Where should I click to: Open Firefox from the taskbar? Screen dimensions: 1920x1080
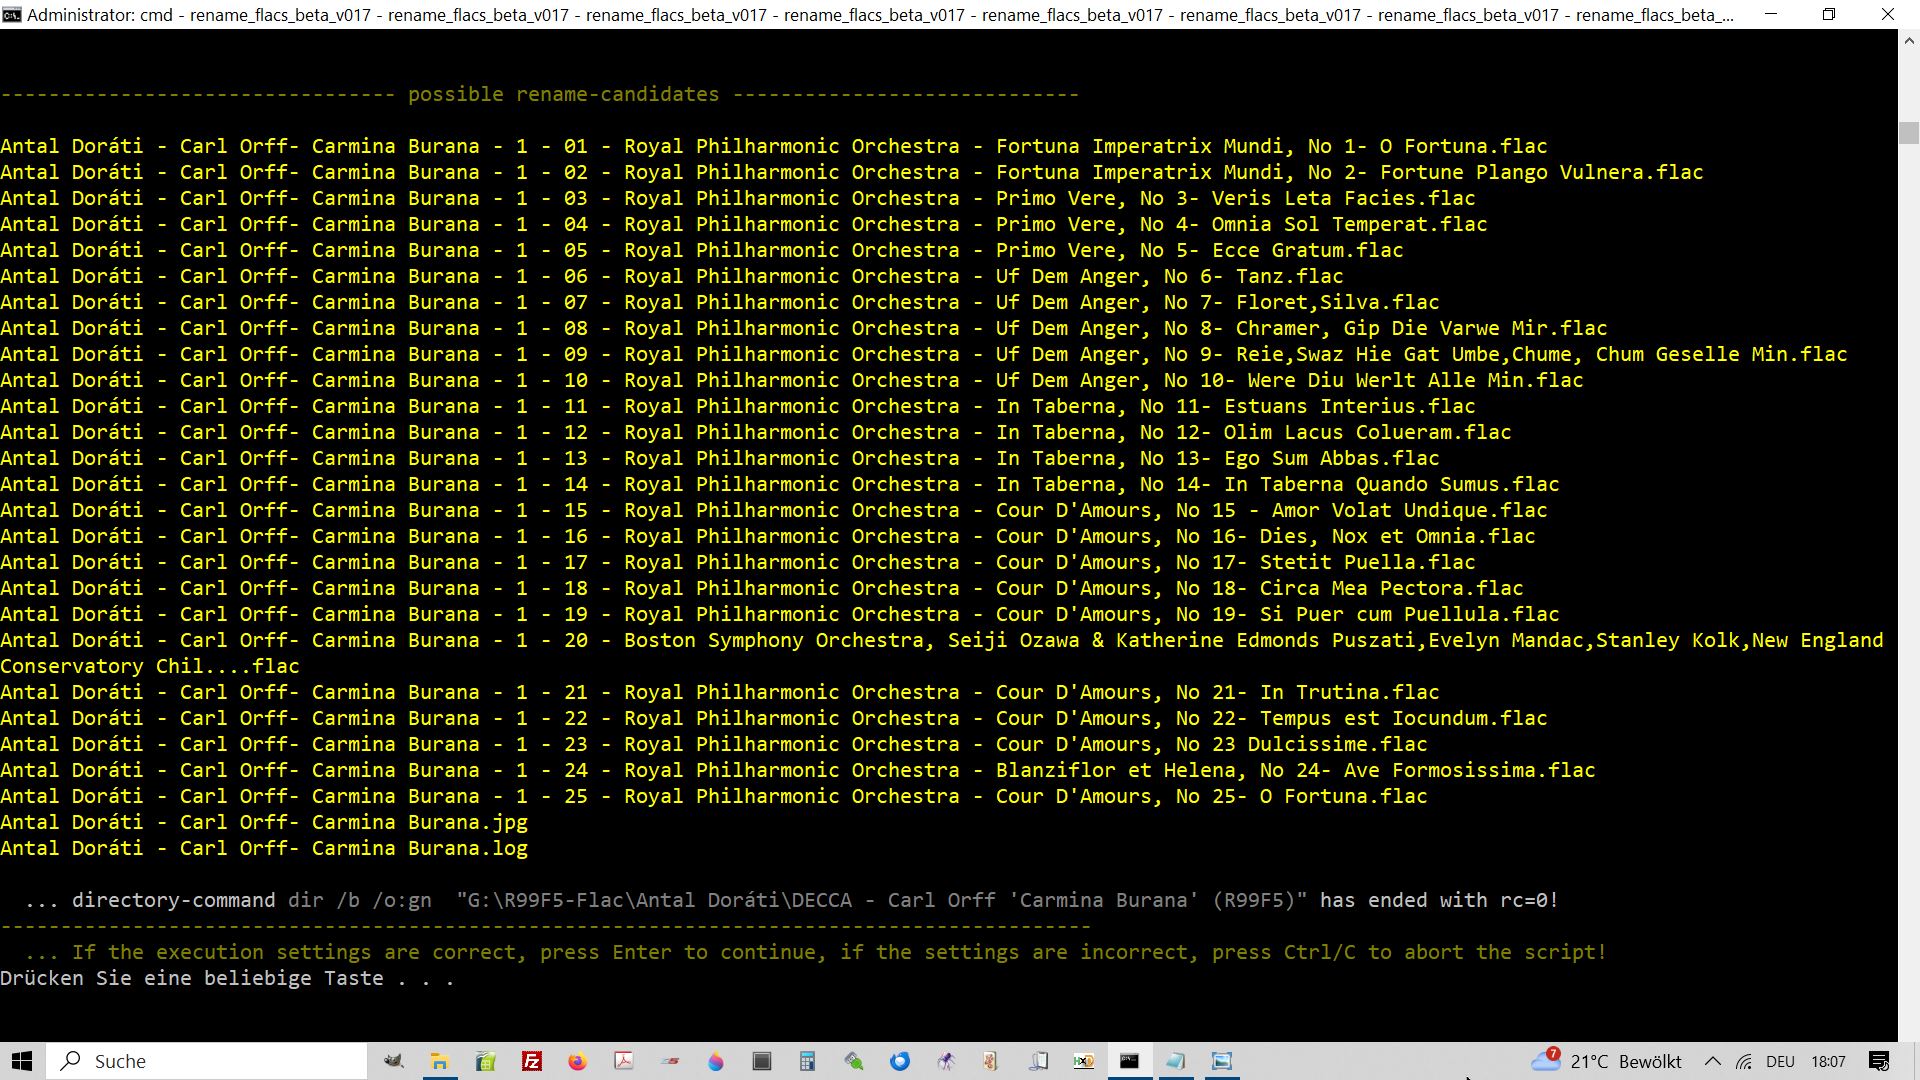(578, 1061)
